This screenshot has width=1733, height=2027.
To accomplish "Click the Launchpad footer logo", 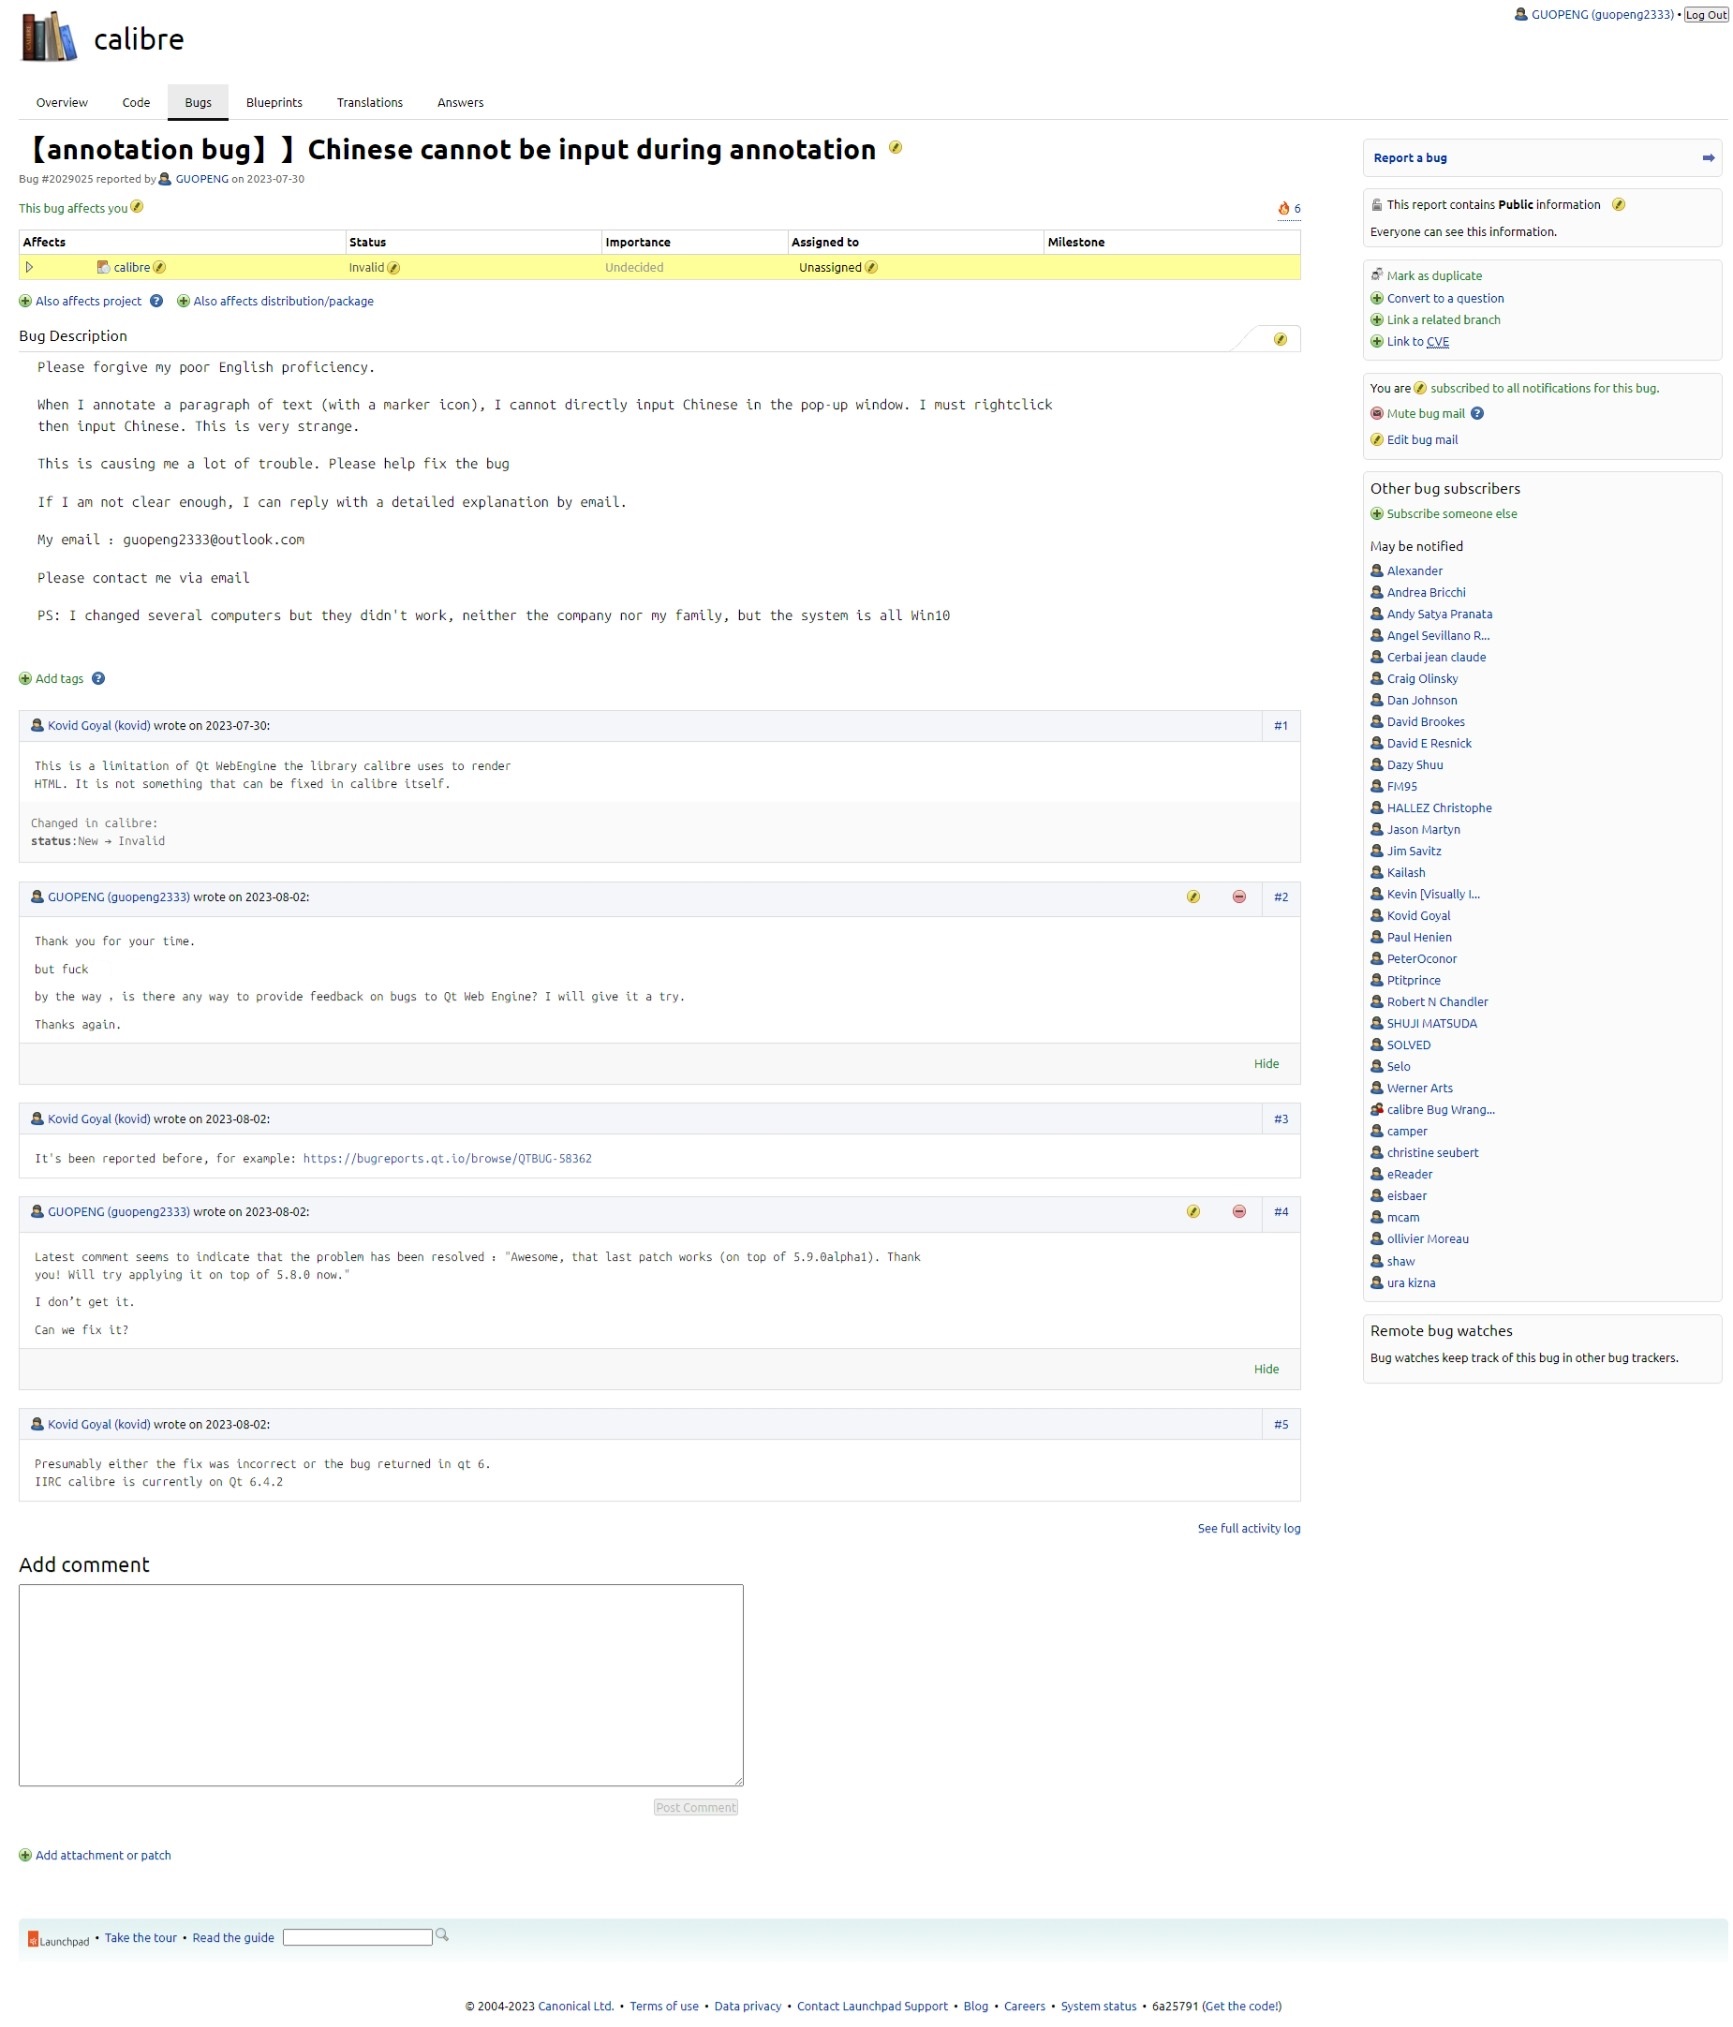I will (59, 1940).
